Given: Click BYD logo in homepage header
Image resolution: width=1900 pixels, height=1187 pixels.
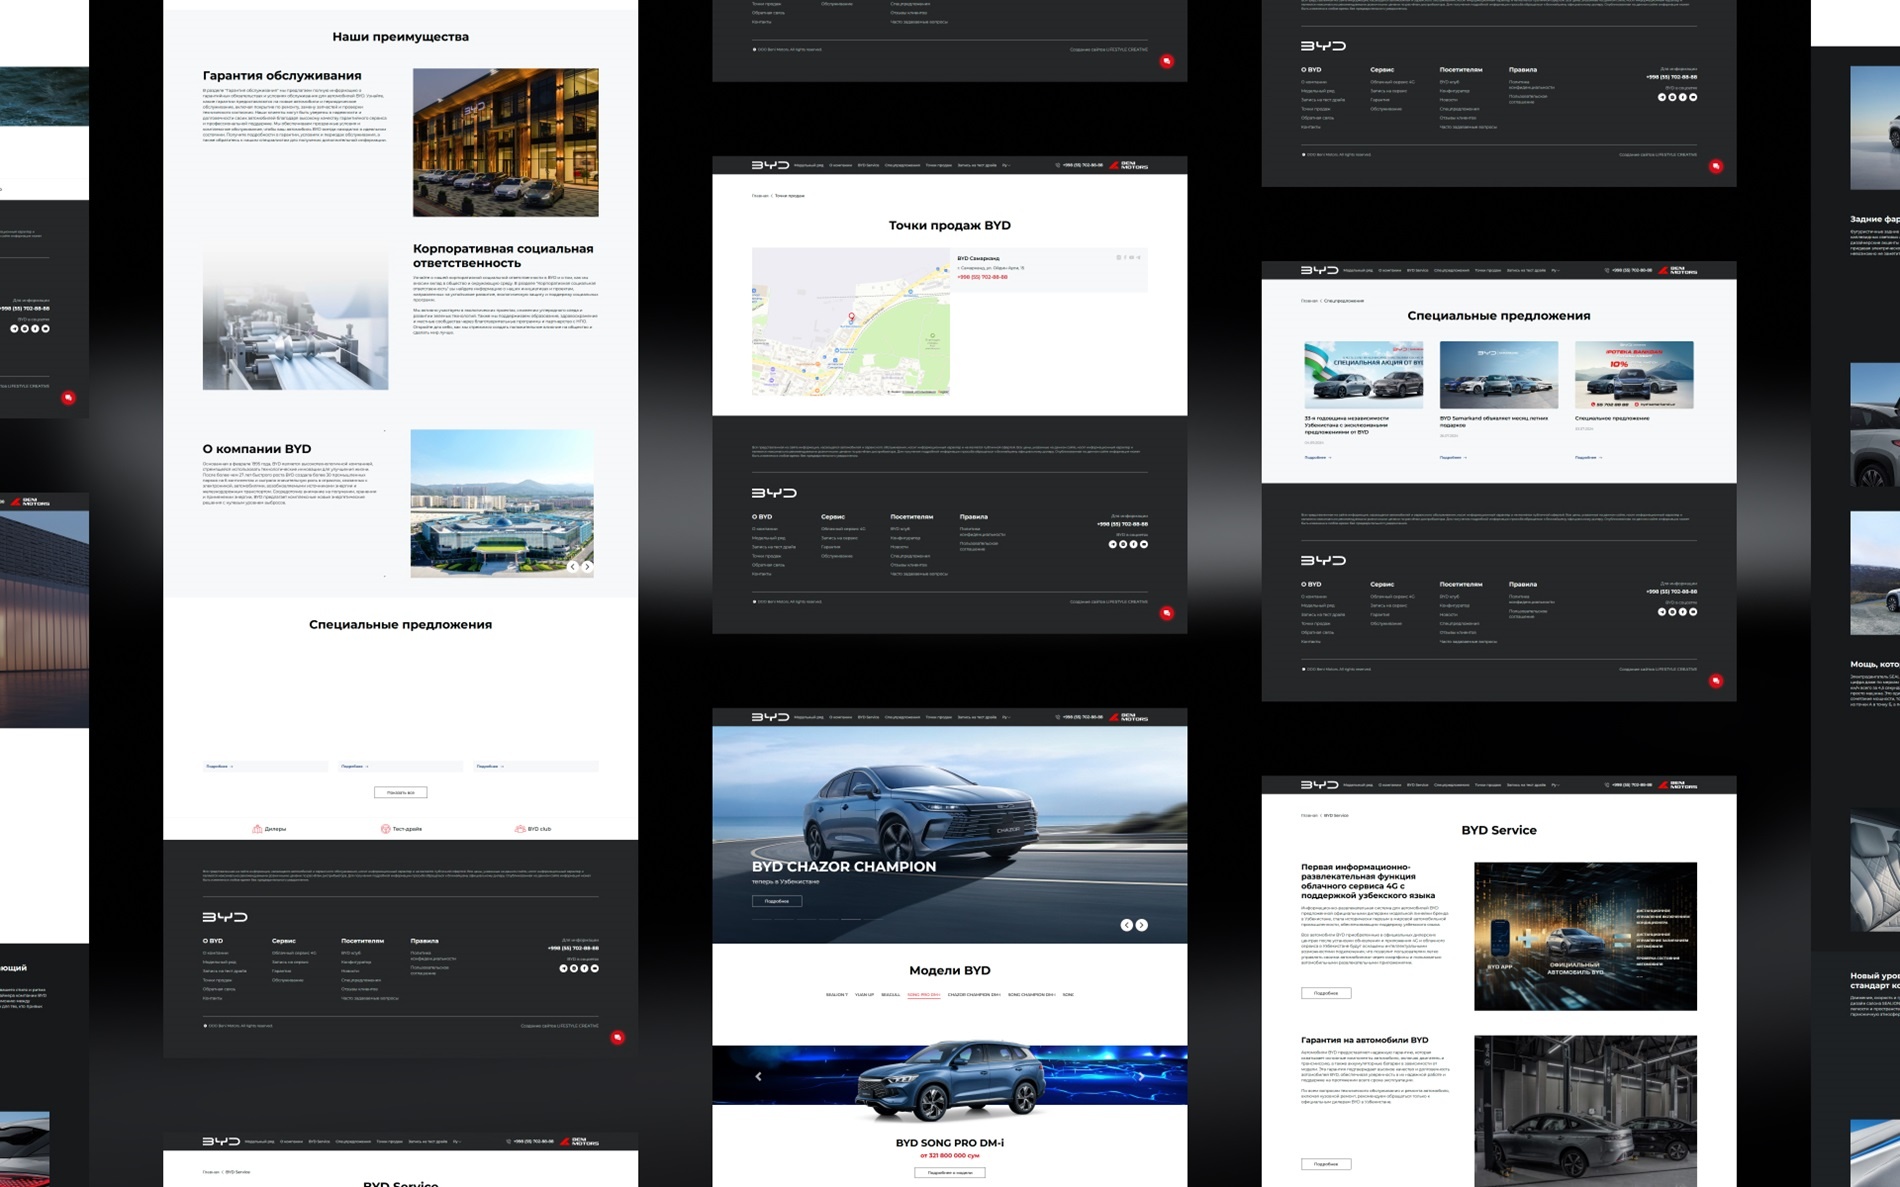Looking at the screenshot, I should click(x=770, y=717).
